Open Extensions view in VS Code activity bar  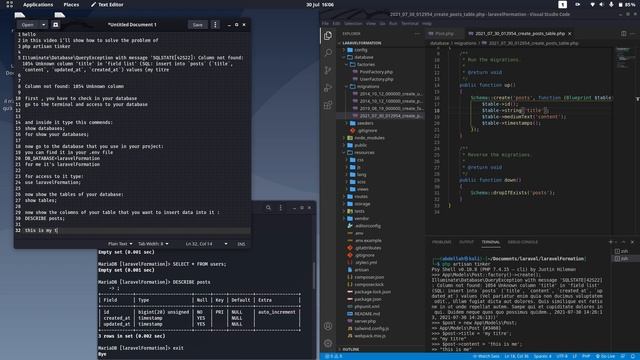coord(328,105)
